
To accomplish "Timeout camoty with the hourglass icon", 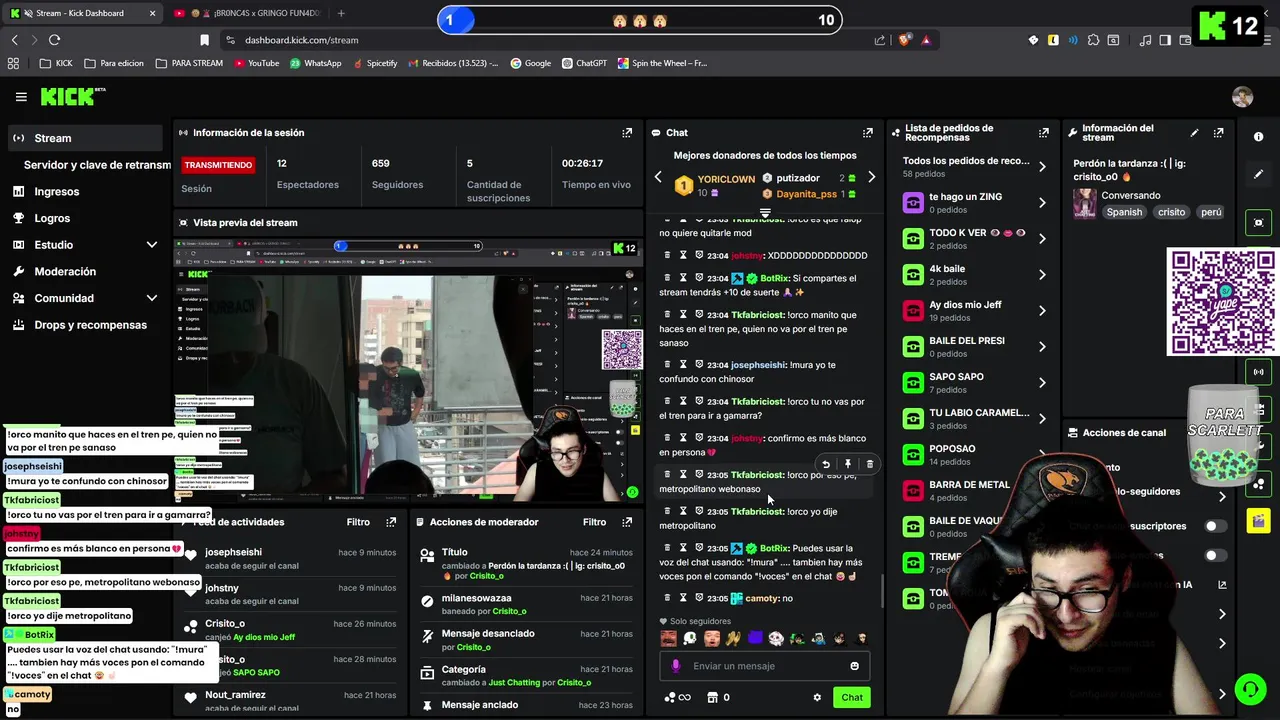I will point(683,598).
